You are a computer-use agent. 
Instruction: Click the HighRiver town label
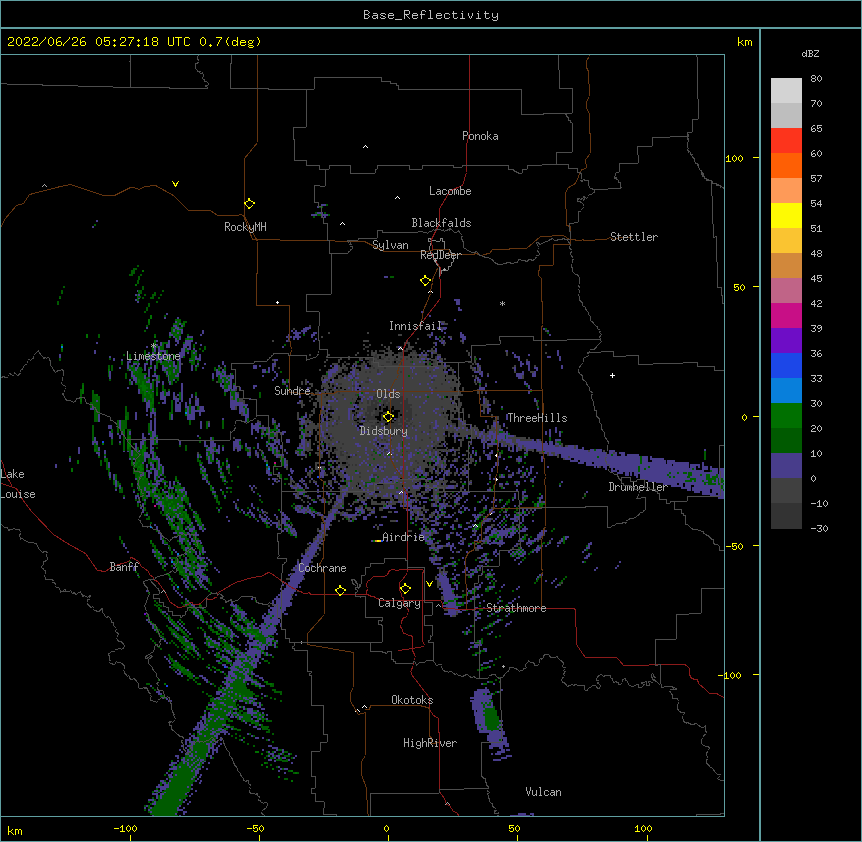(x=430, y=743)
